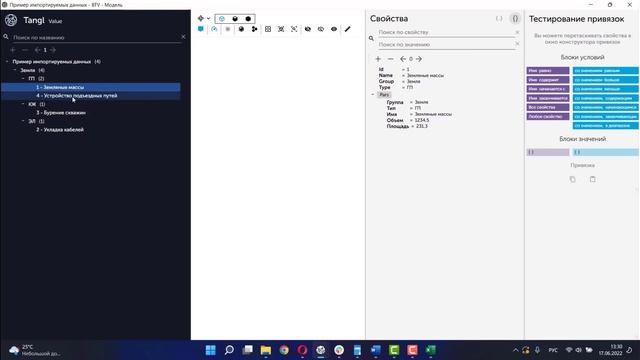The height and width of the screenshot is (360, 640).
Task: Click the Tangl logo icon
Action: pyautogui.click(x=11, y=20)
